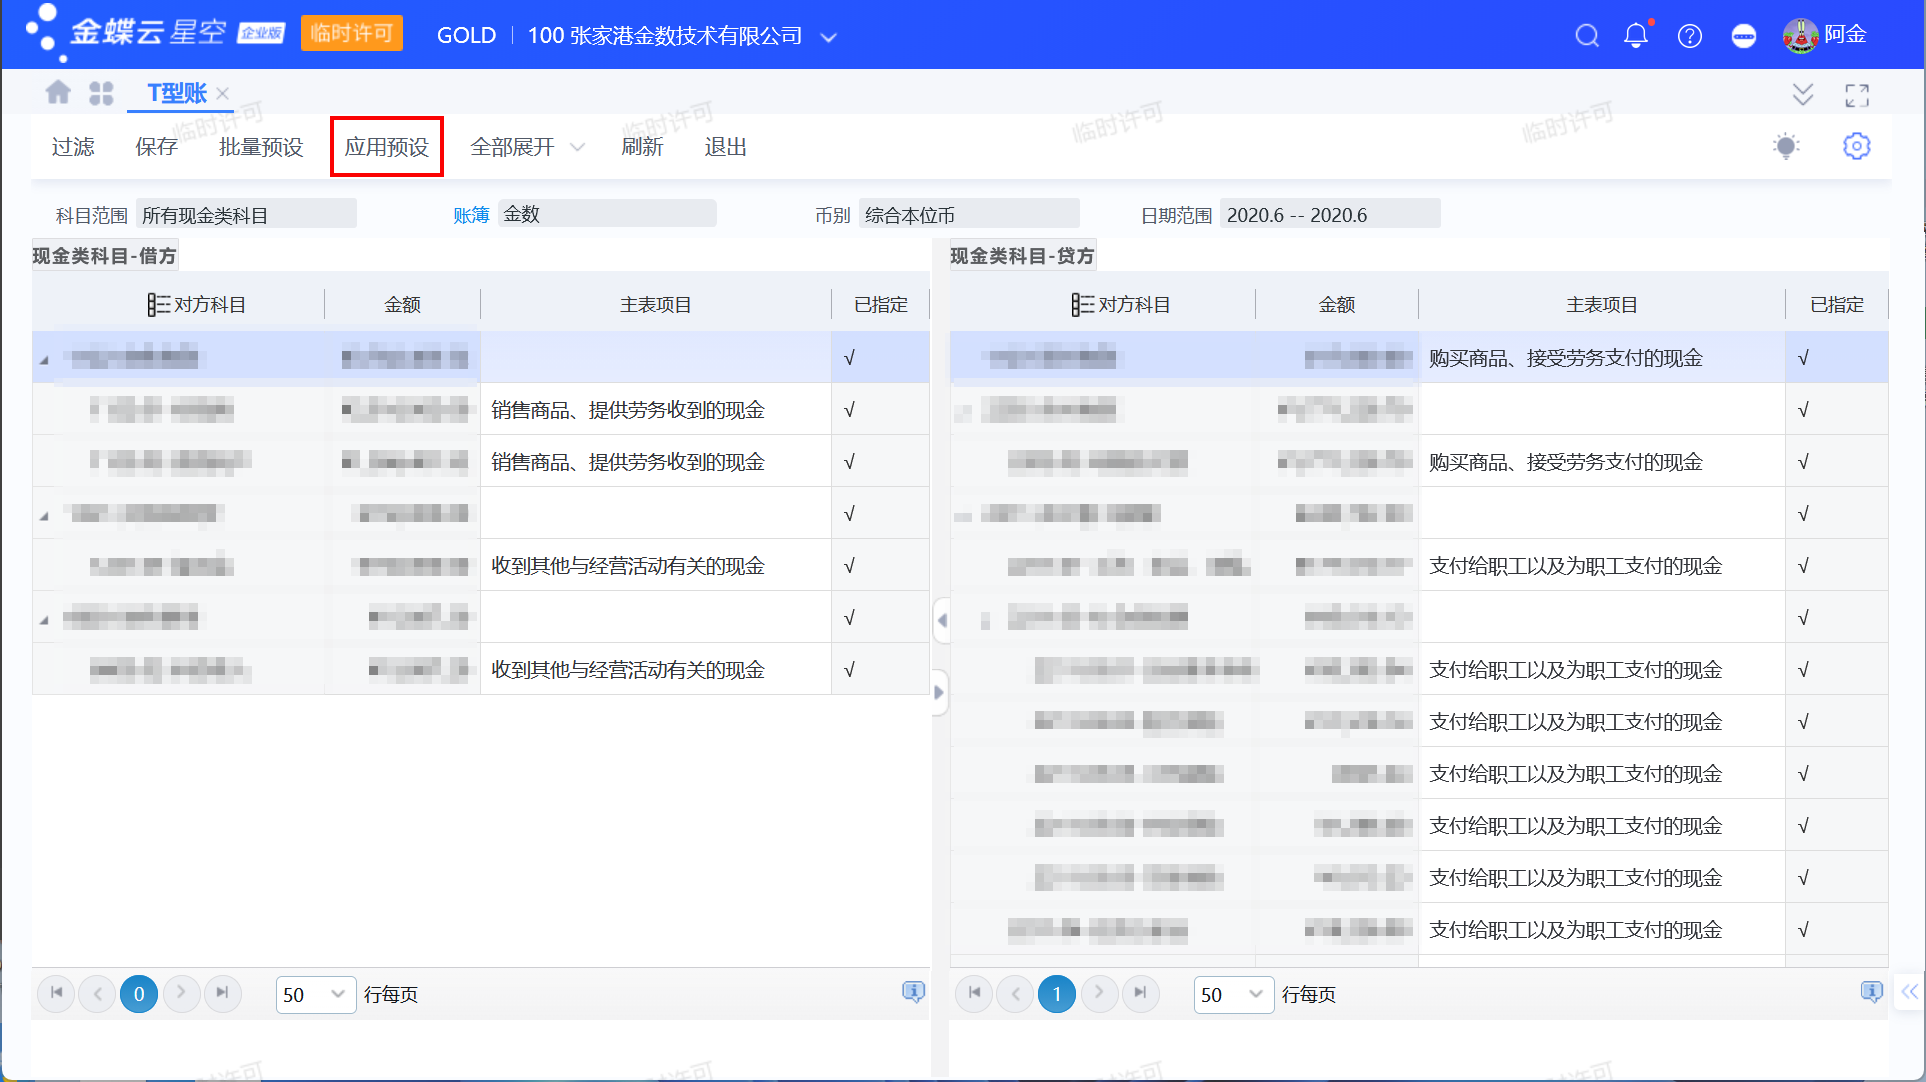Click the home icon in tab bar
This screenshot has width=1926, height=1082.
[x=58, y=93]
